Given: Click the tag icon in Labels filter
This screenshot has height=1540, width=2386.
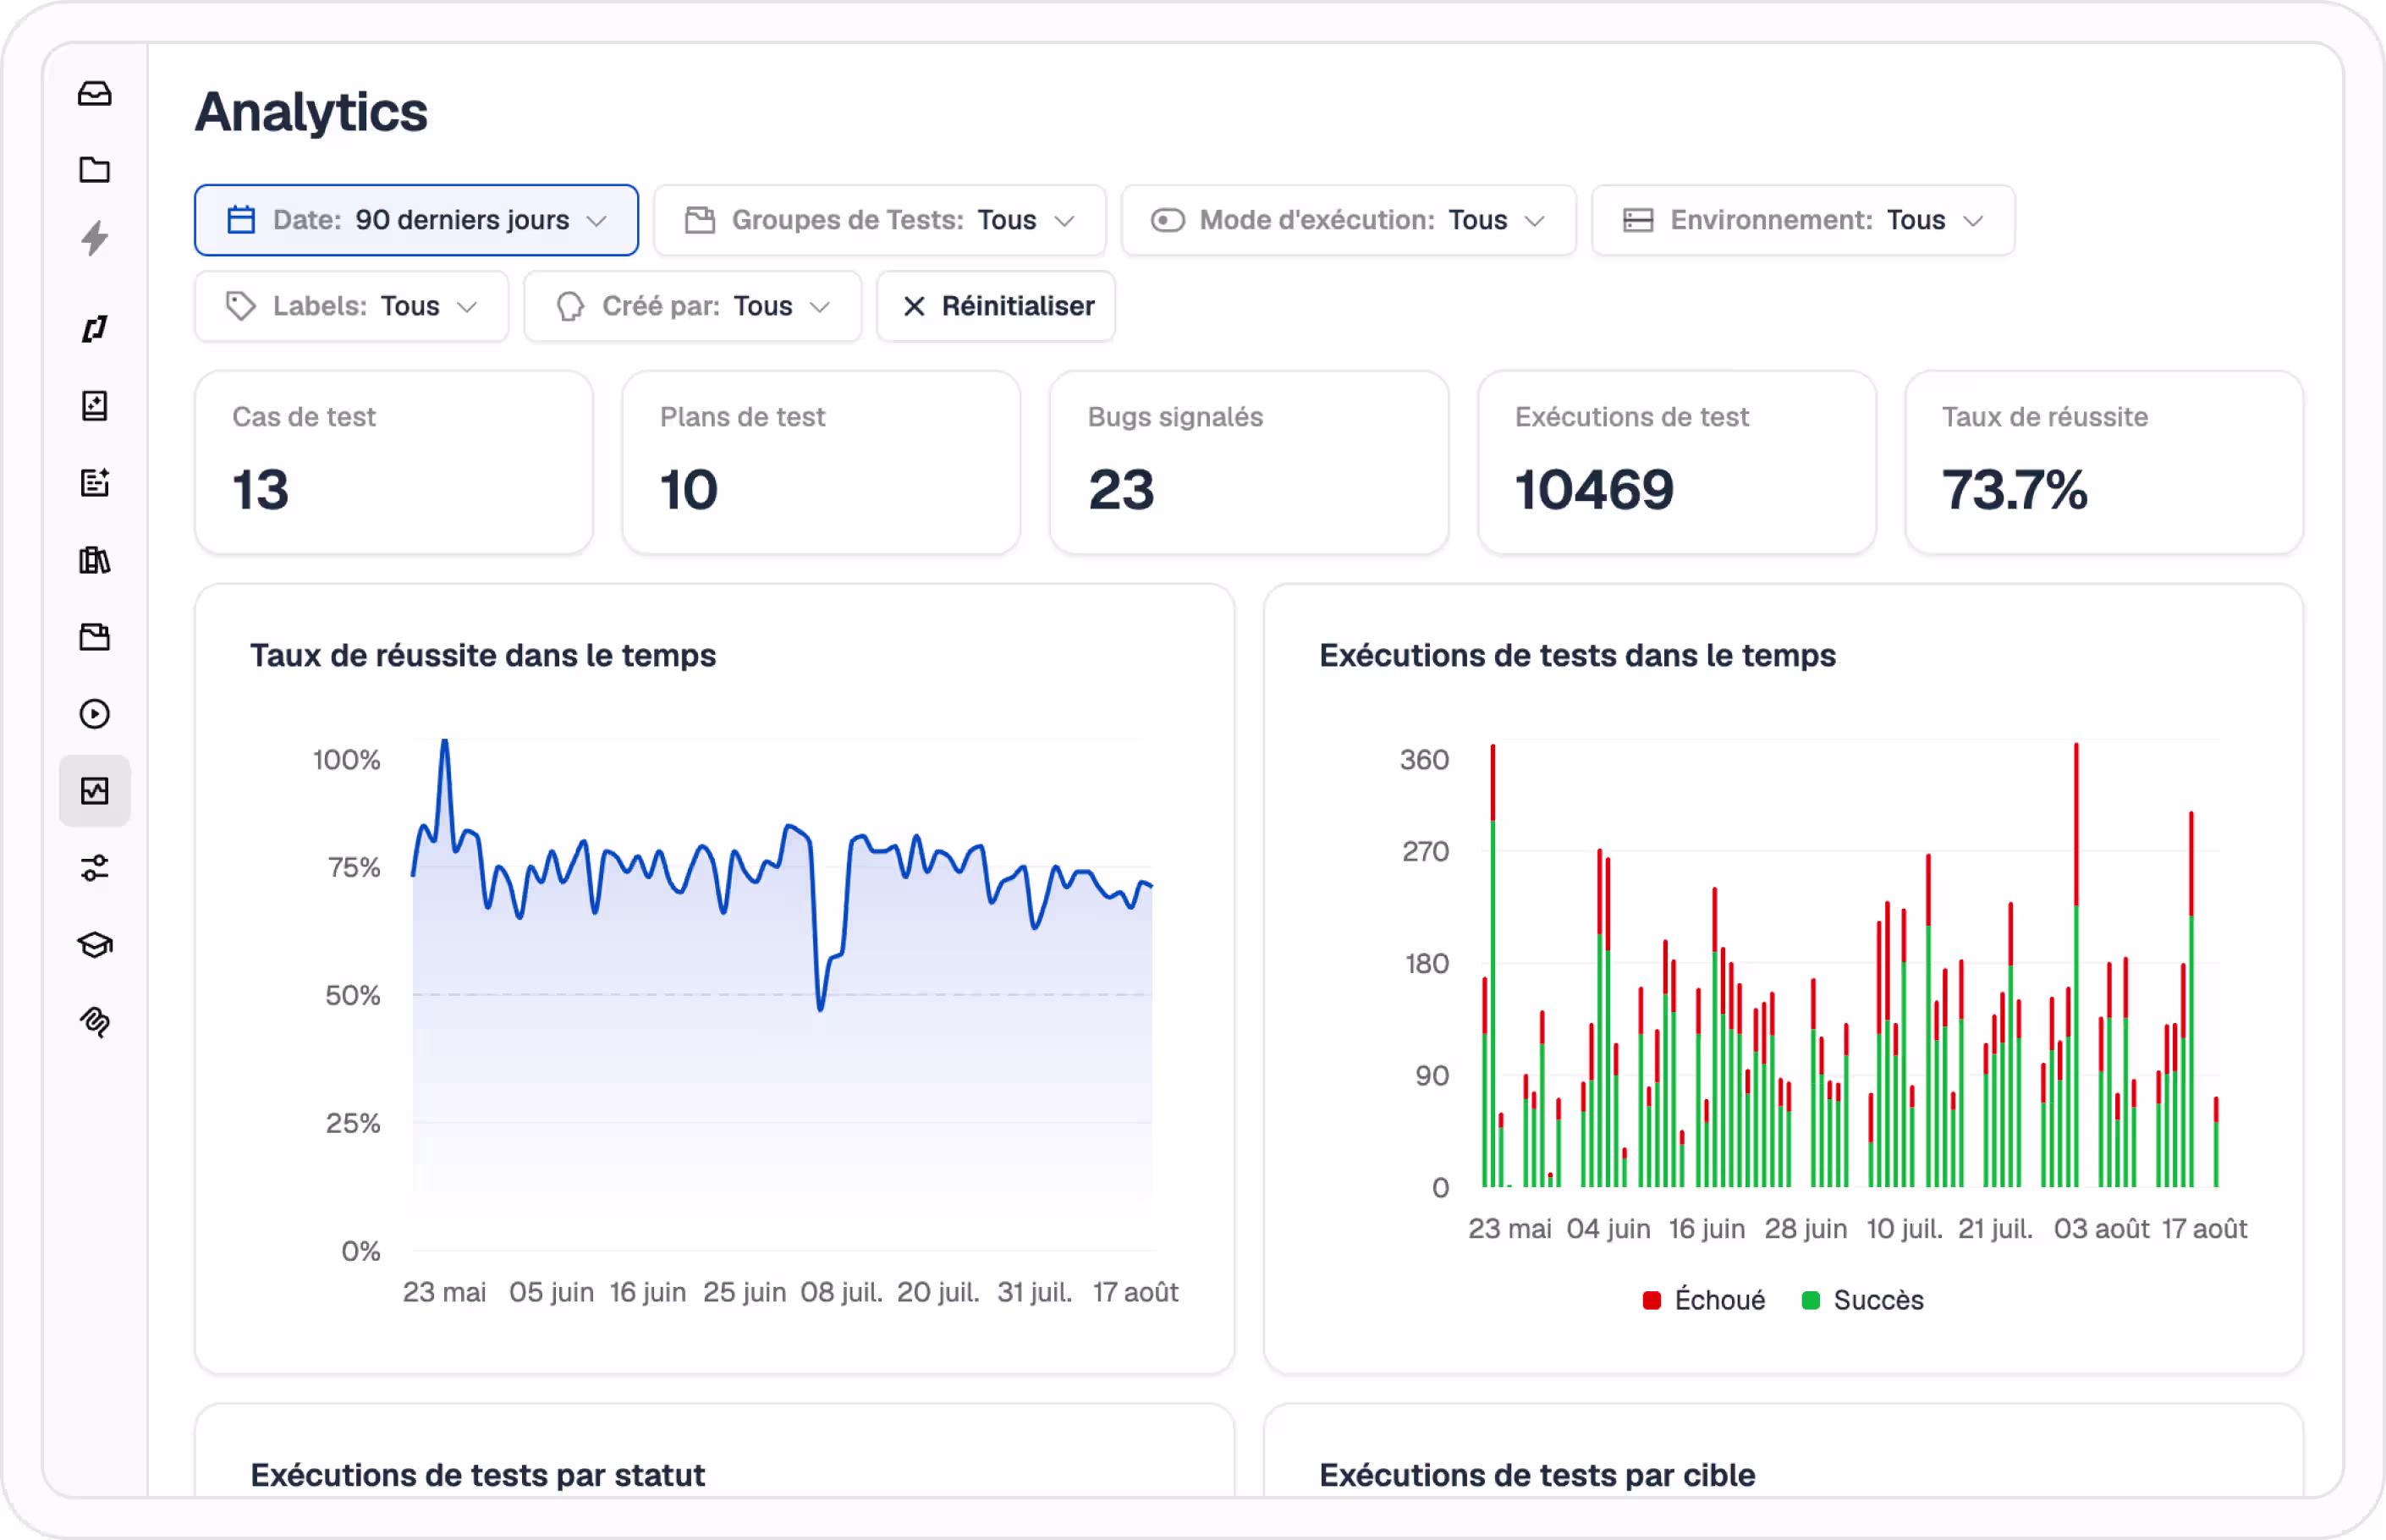Looking at the screenshot, I should pyautogui.click(x=241, y=306).
